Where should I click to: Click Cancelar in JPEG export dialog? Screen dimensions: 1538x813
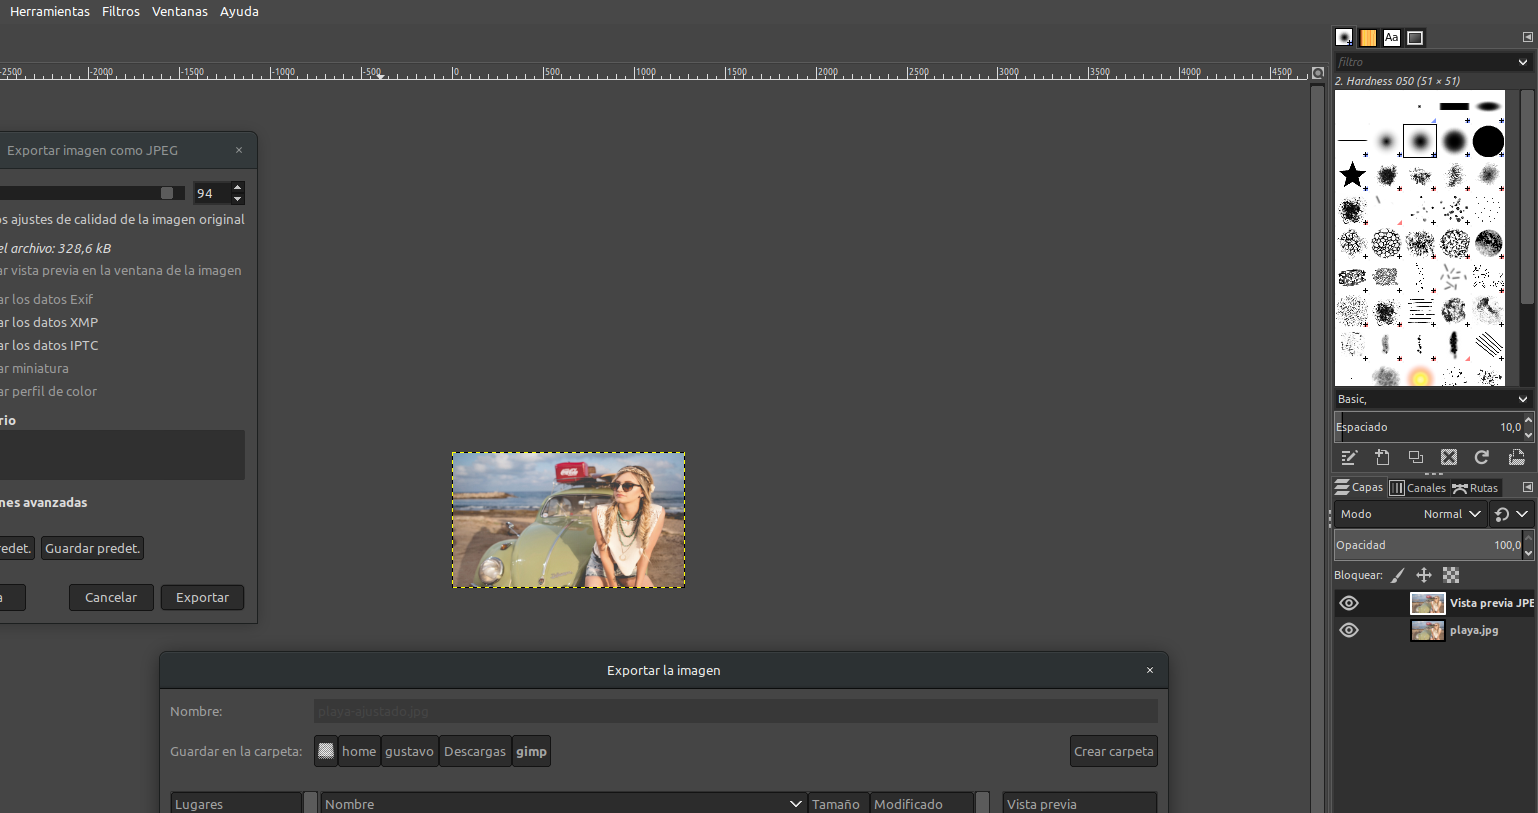click(x=111, y=597)
